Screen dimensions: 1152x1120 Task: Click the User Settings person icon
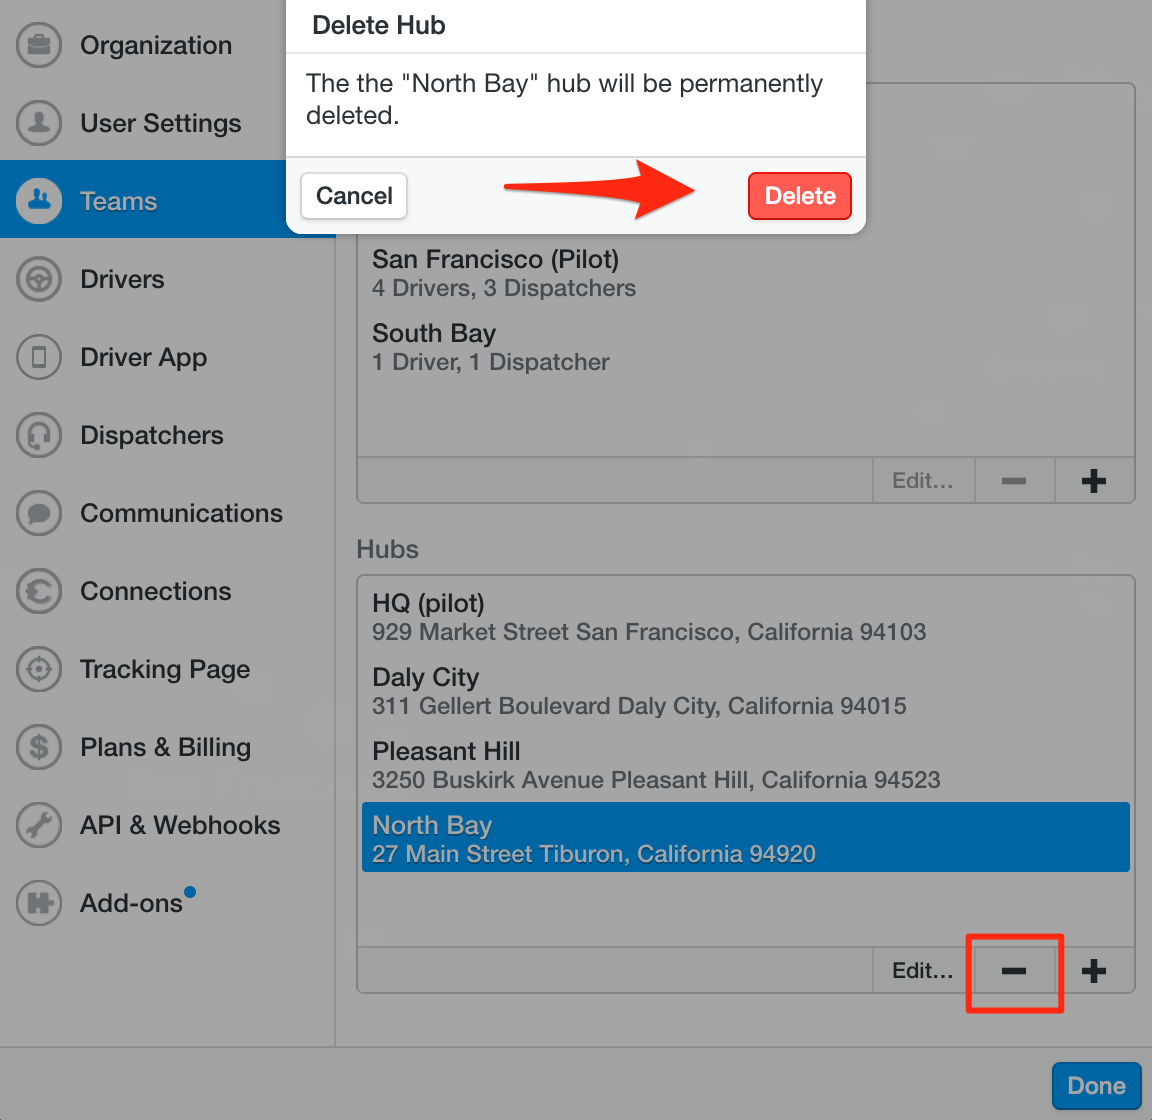39,123
